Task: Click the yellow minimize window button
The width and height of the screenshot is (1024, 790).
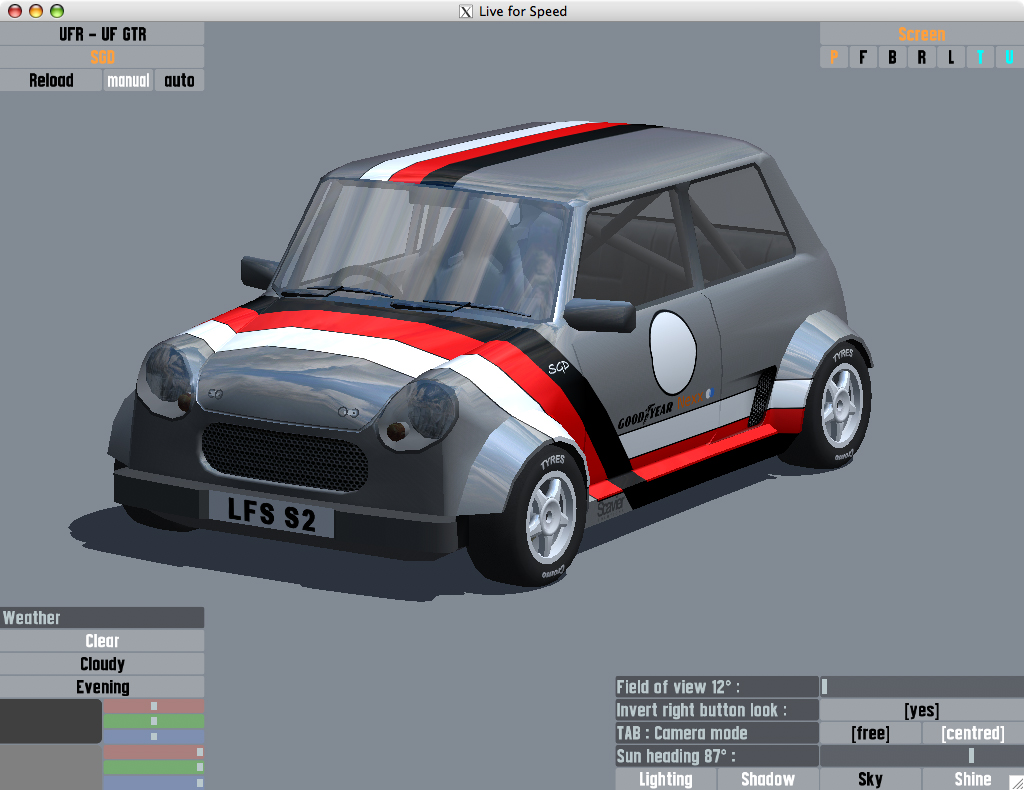Action: click(x=36, y=11)
